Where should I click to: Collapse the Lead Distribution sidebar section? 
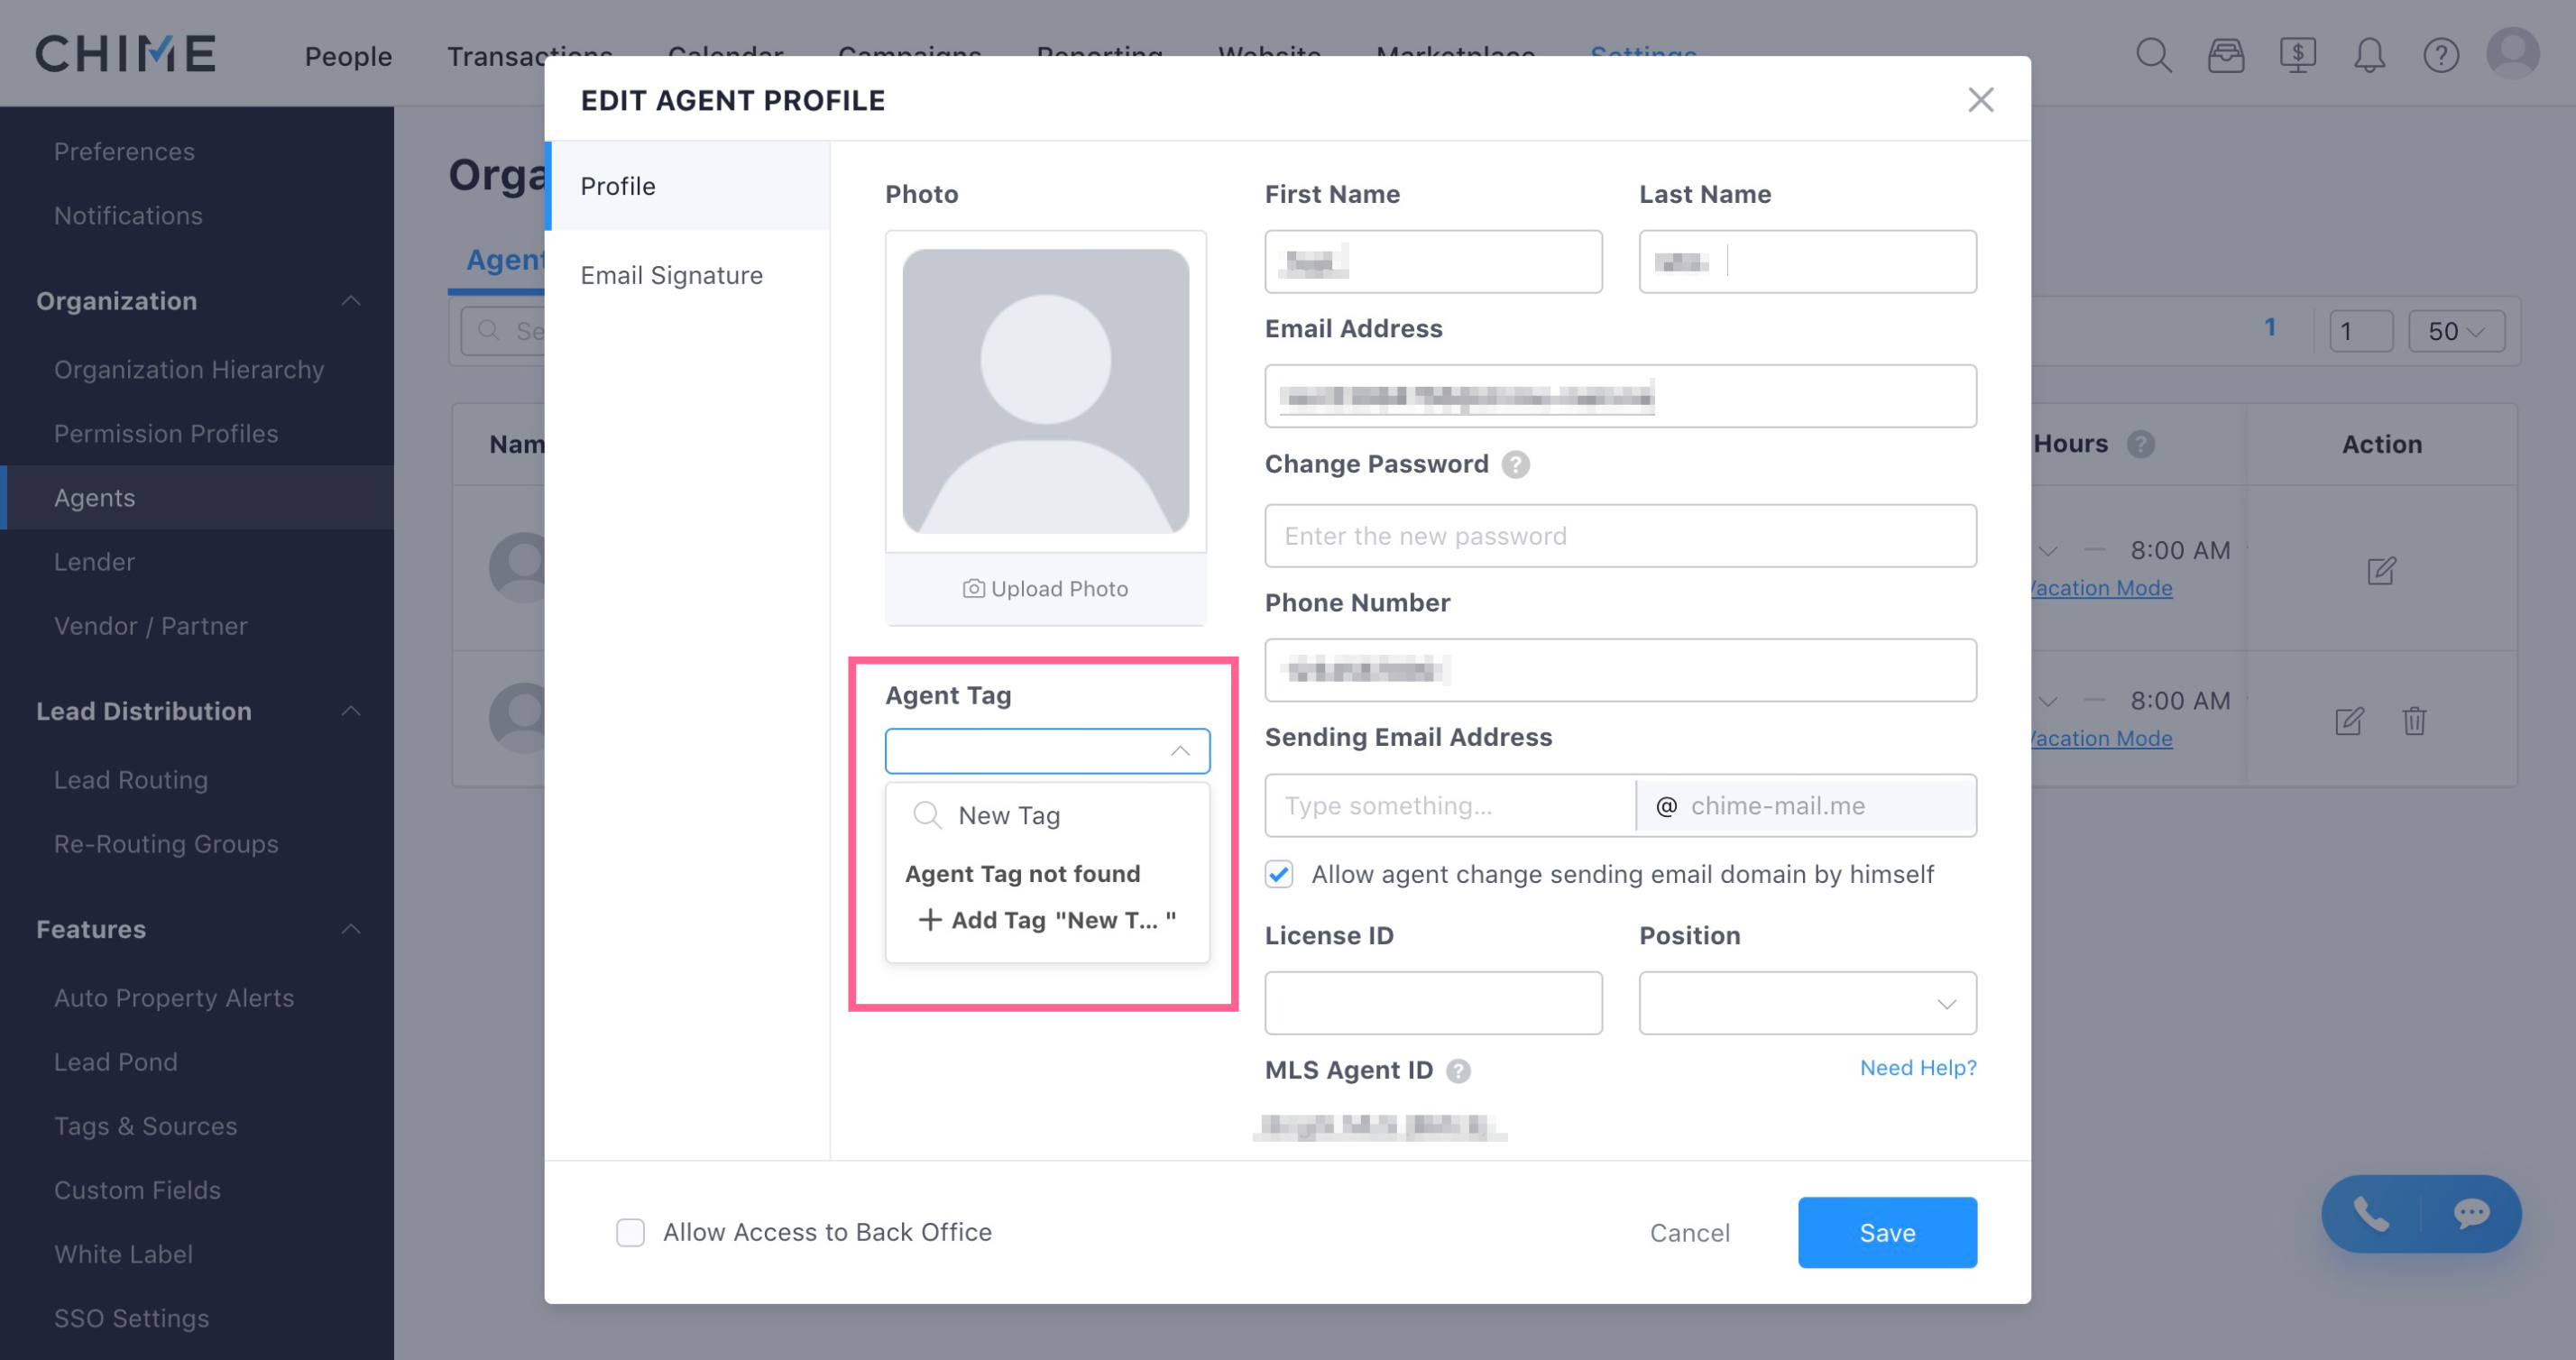(x=350, y=711)
